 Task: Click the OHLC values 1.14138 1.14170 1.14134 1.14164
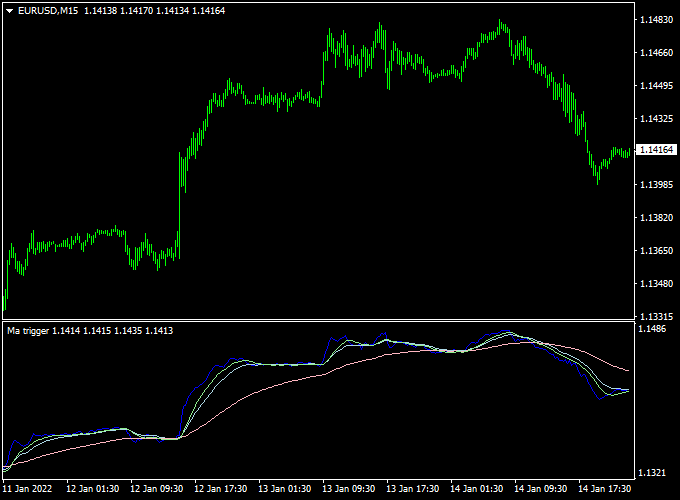click(x=154, y=11)
